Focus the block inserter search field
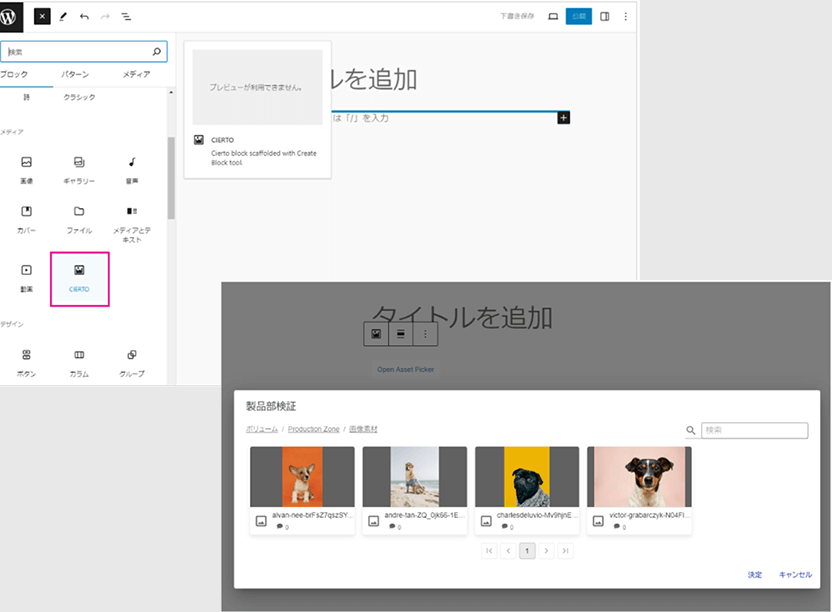This screenshot has width=832, height=612. pos(84,51)
